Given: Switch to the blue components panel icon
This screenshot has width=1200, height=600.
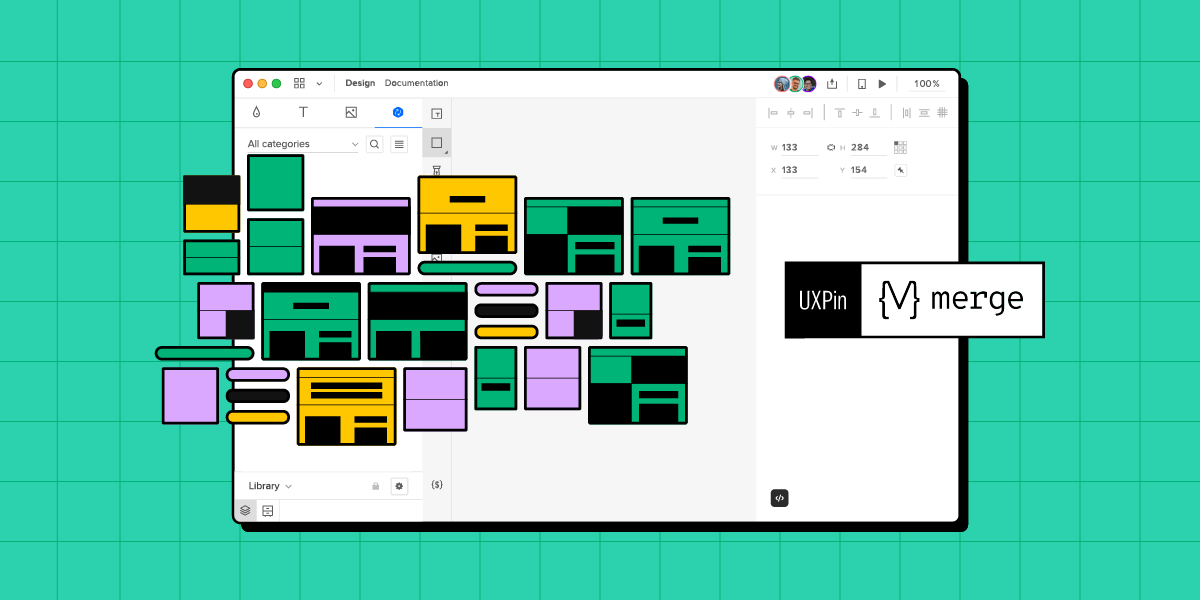Looking at the screenshot, I should tap(398, 112).
